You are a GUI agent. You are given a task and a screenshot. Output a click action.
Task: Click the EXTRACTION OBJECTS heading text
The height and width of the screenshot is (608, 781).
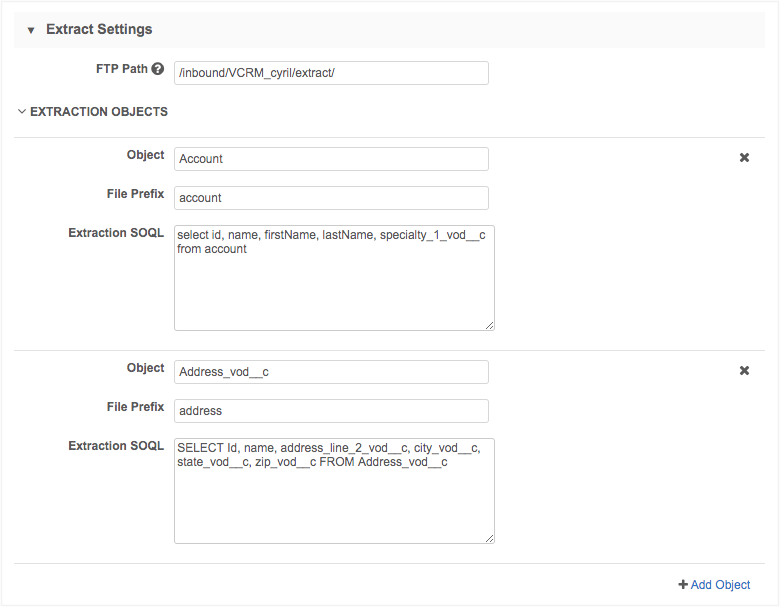98,112
